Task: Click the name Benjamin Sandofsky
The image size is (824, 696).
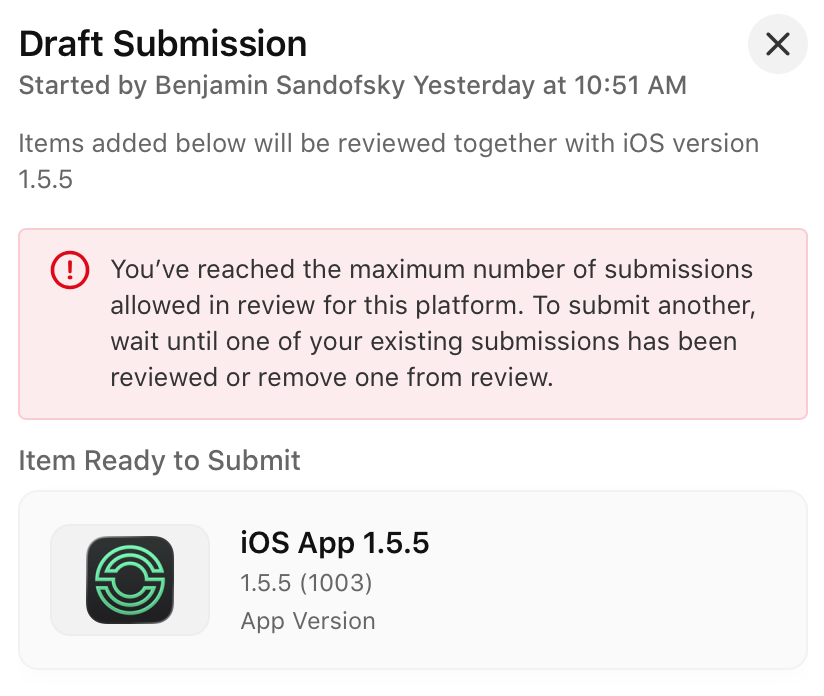Action: pyautogui.click(x=280, y=86)
